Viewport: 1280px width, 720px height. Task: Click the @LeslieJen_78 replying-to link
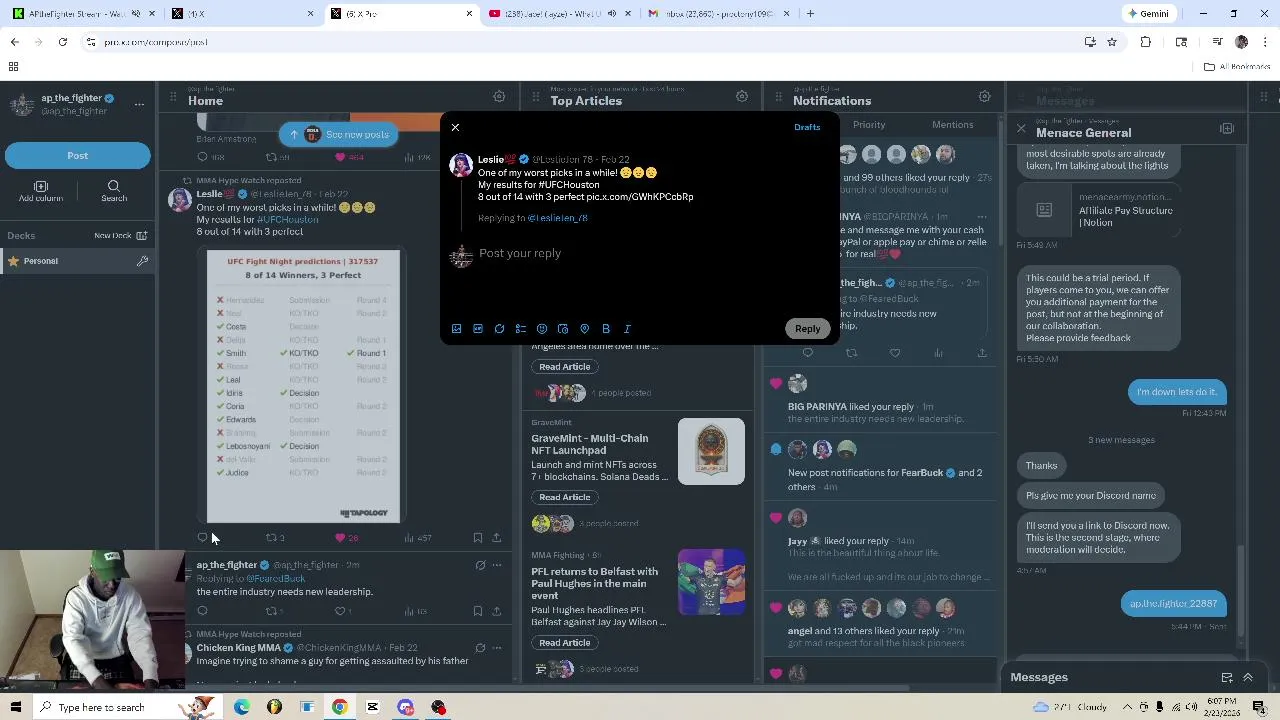tap(557, 218)
